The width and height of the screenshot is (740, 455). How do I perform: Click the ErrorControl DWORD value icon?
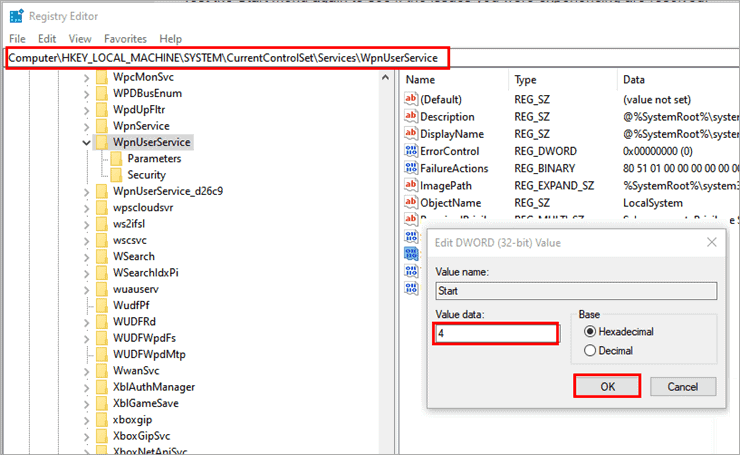tap(411, 151)
